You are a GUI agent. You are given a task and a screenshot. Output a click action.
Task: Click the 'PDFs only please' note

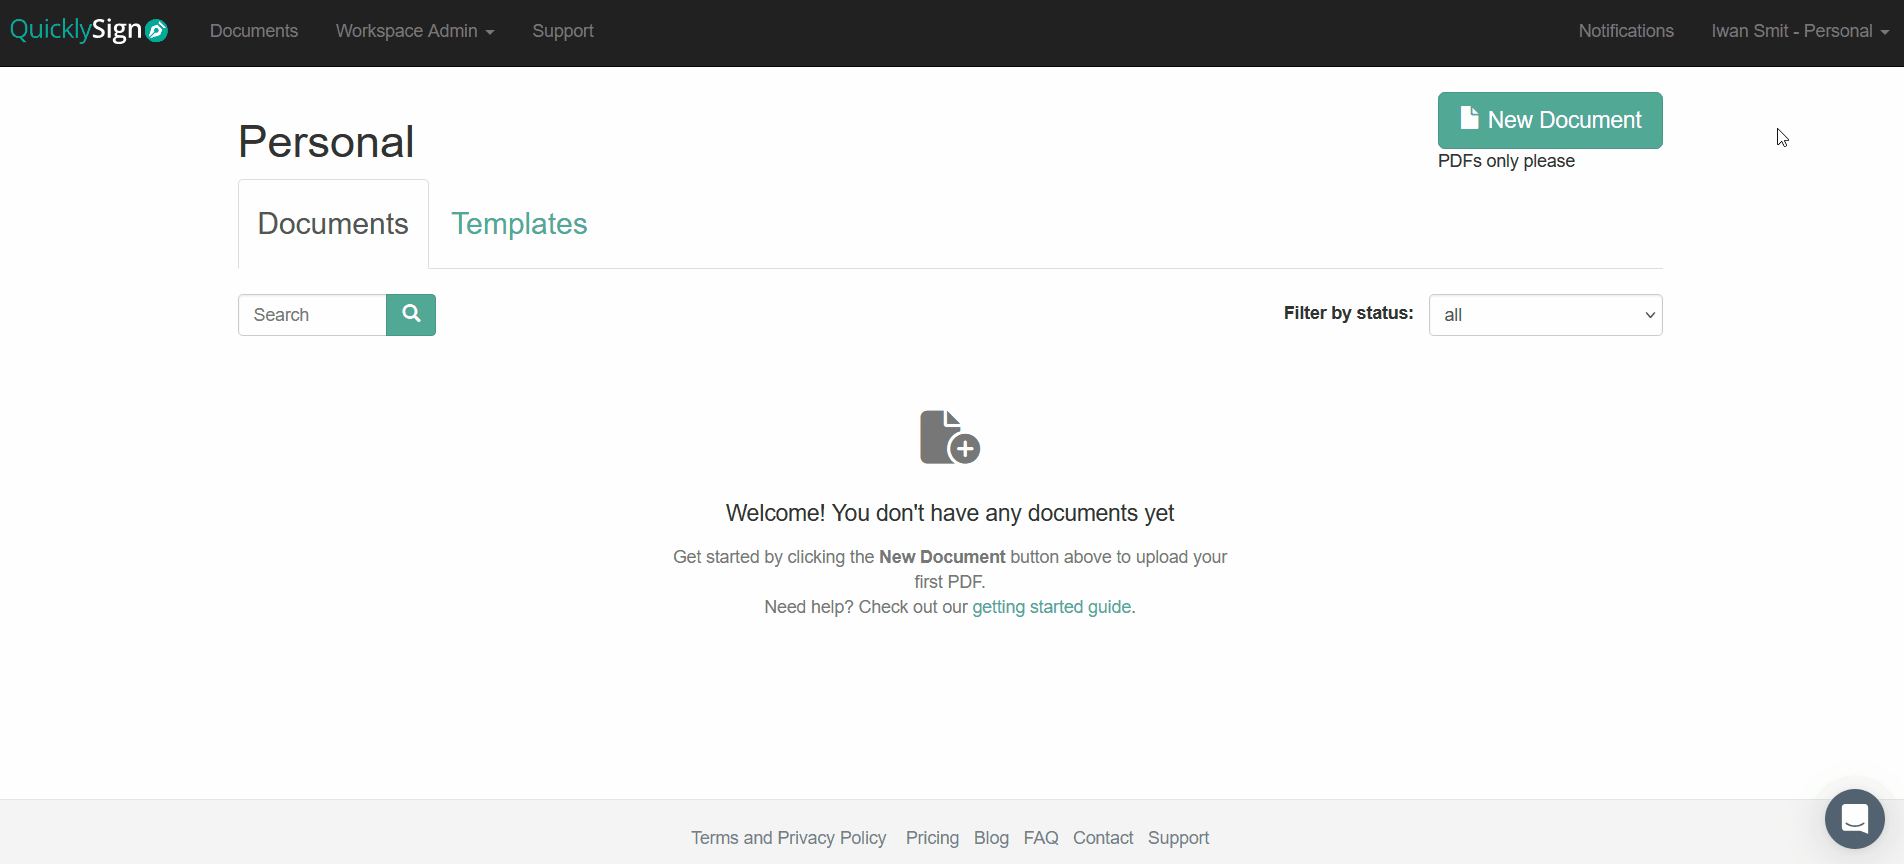[1506, 161]
